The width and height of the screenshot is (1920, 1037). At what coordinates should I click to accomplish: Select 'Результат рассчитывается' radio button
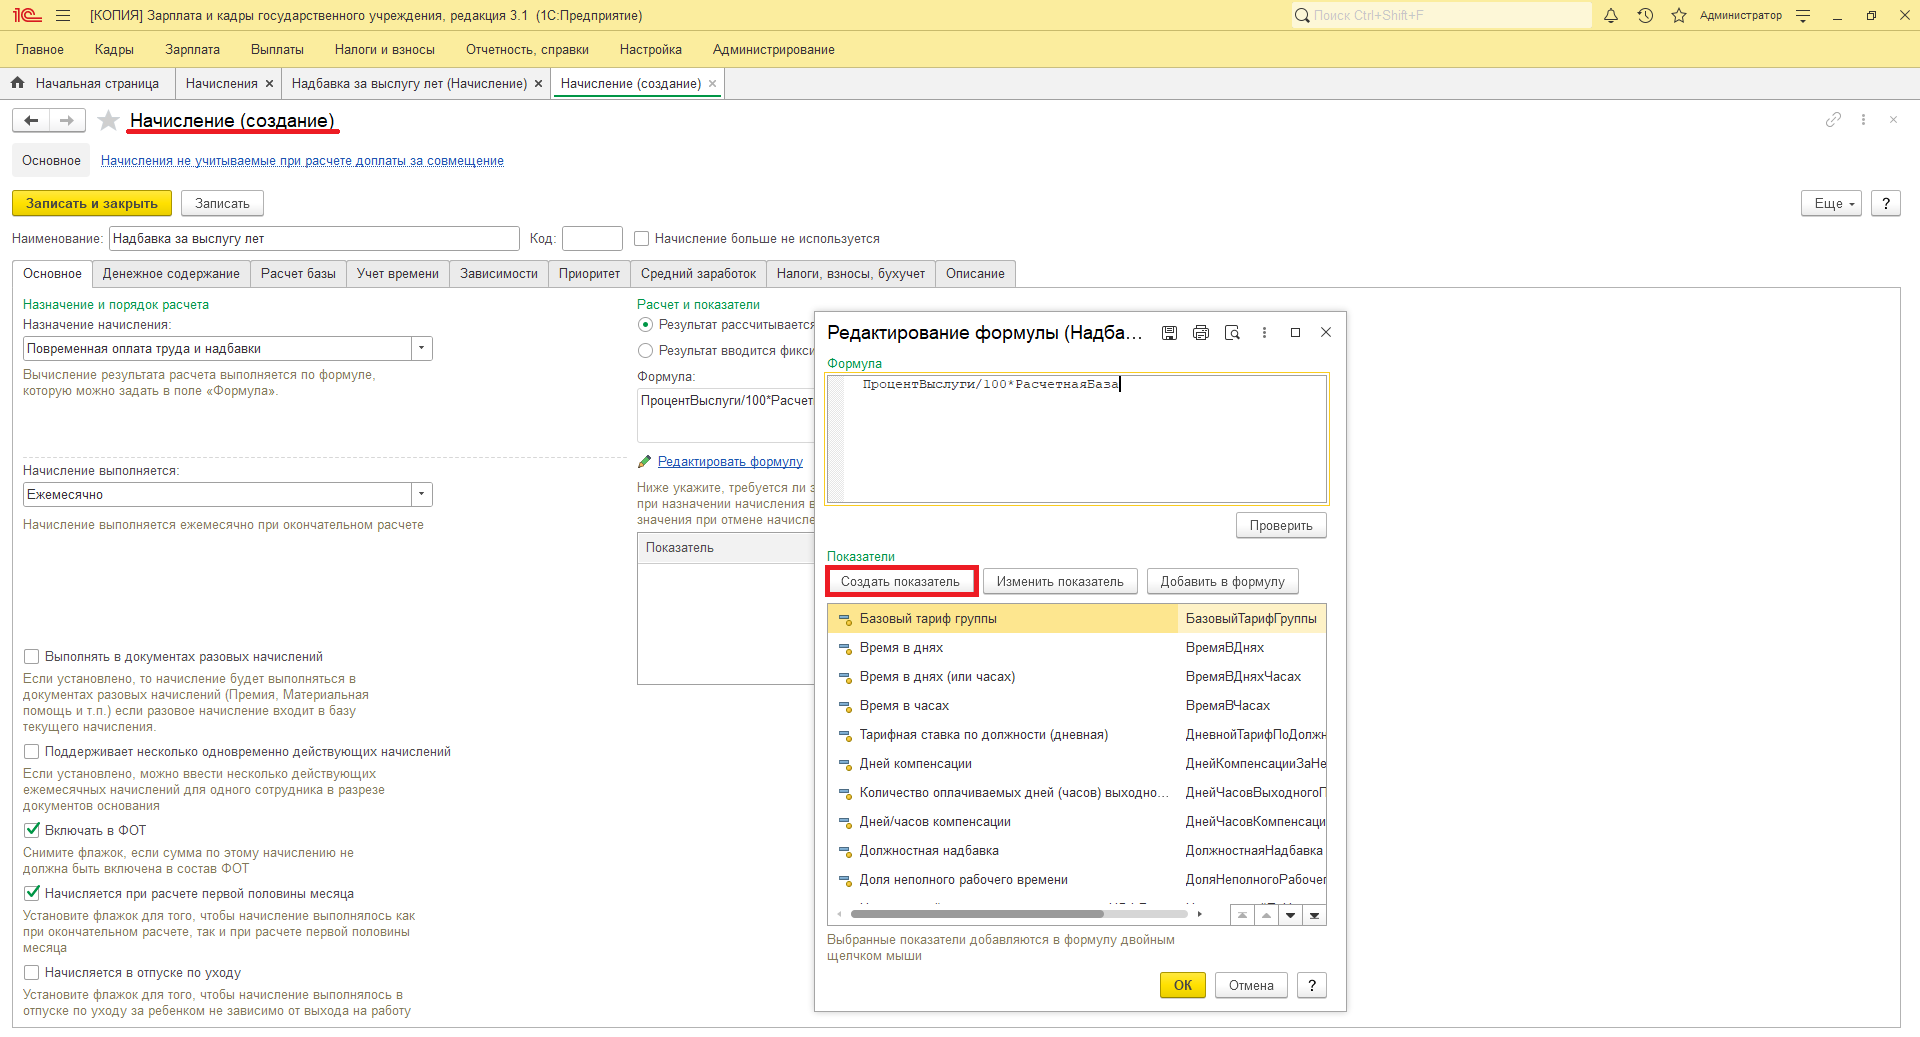click(645, 325)
